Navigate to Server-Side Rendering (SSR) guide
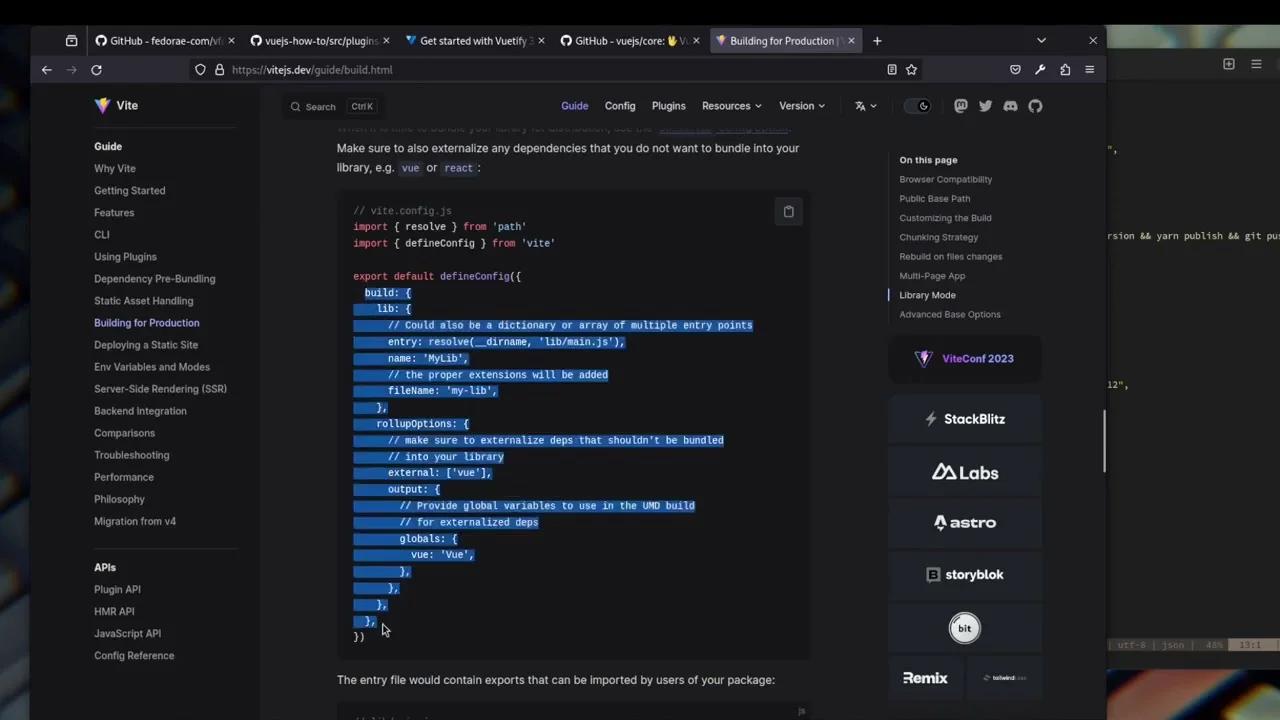The image size is (1280, 720). [x=160, y=388]
